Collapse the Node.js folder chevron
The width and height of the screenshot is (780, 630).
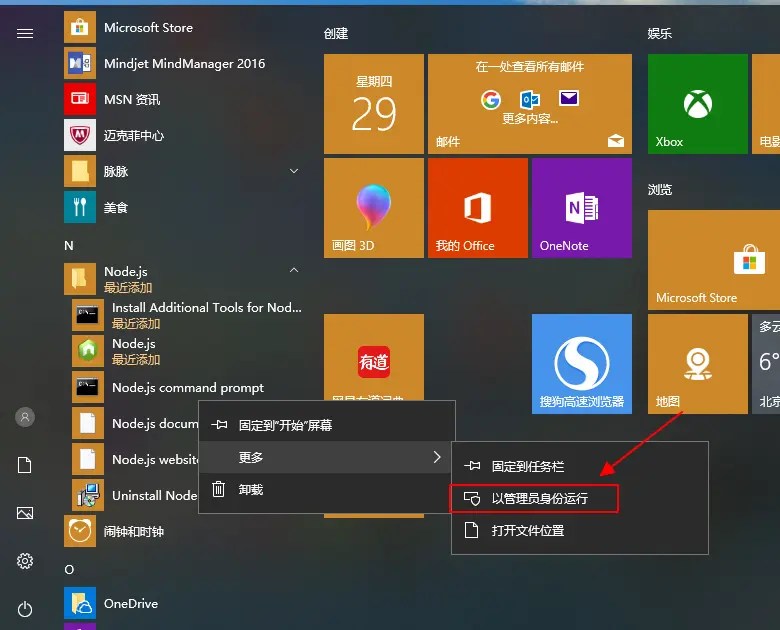pos(294,270)
